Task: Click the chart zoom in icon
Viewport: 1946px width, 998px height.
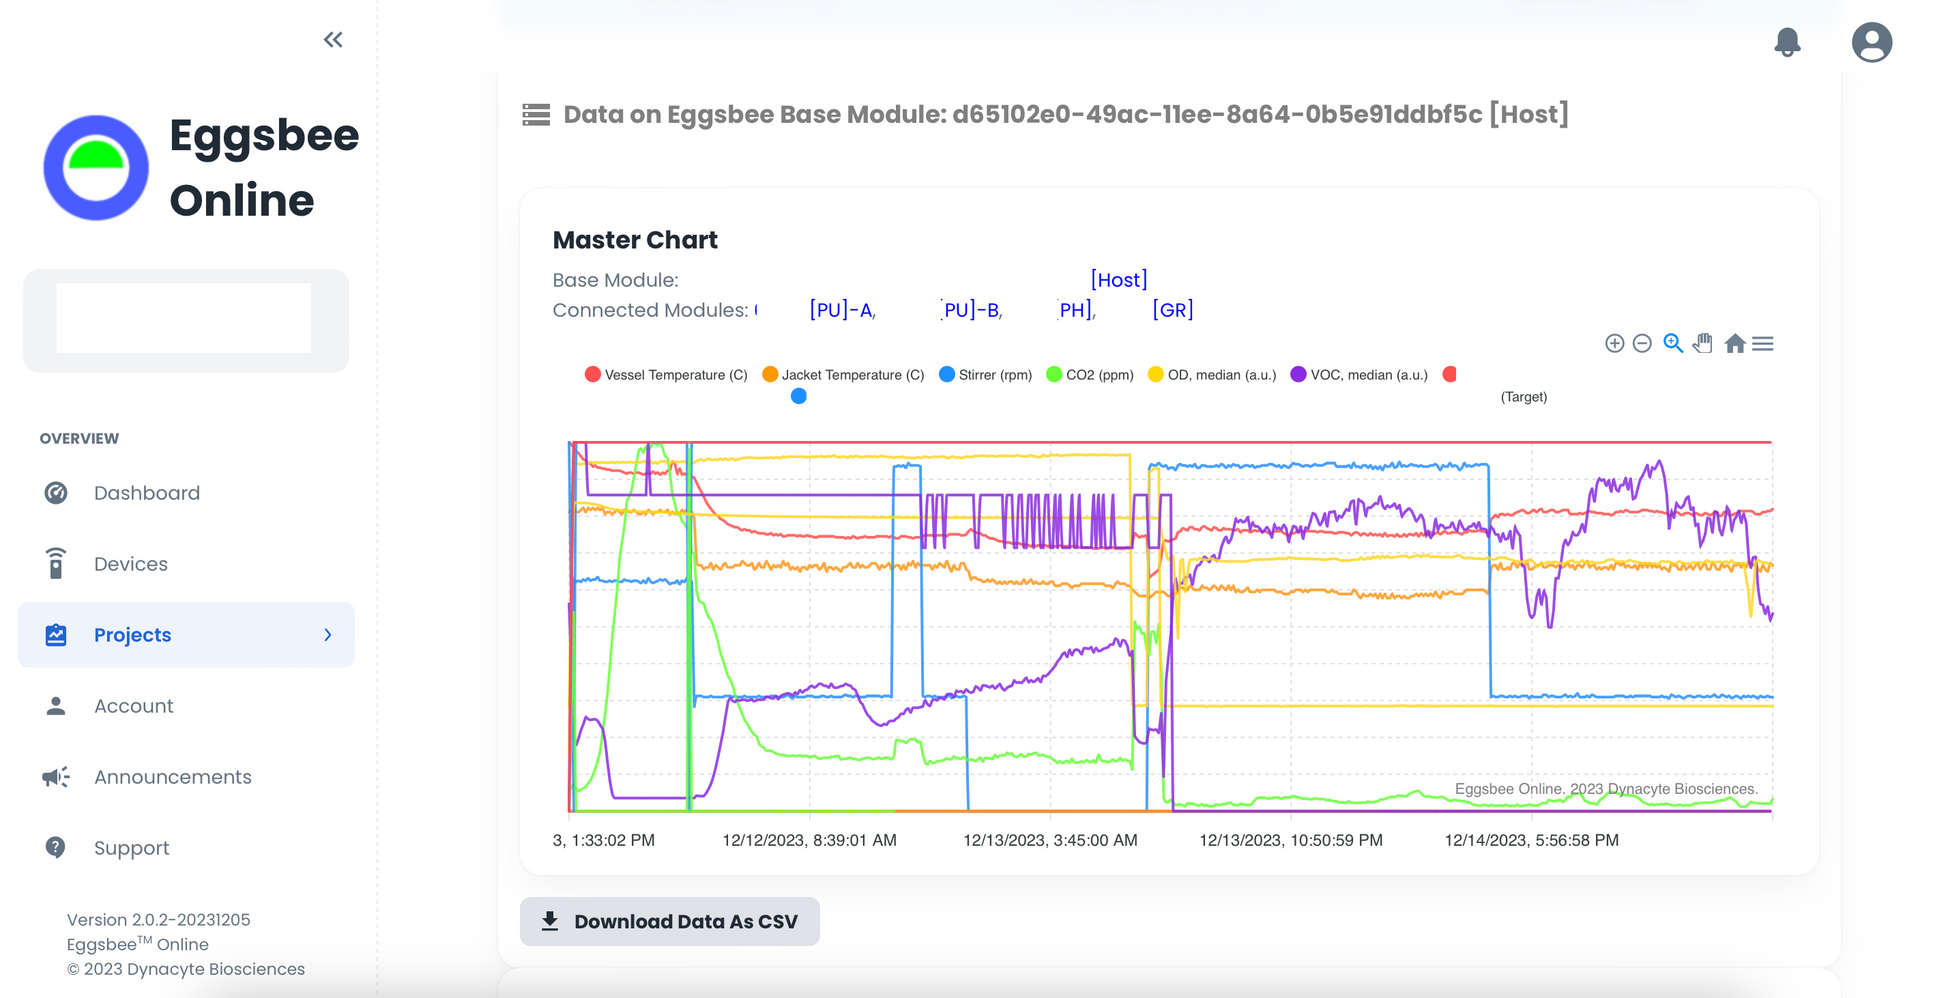Action: 1614,344
